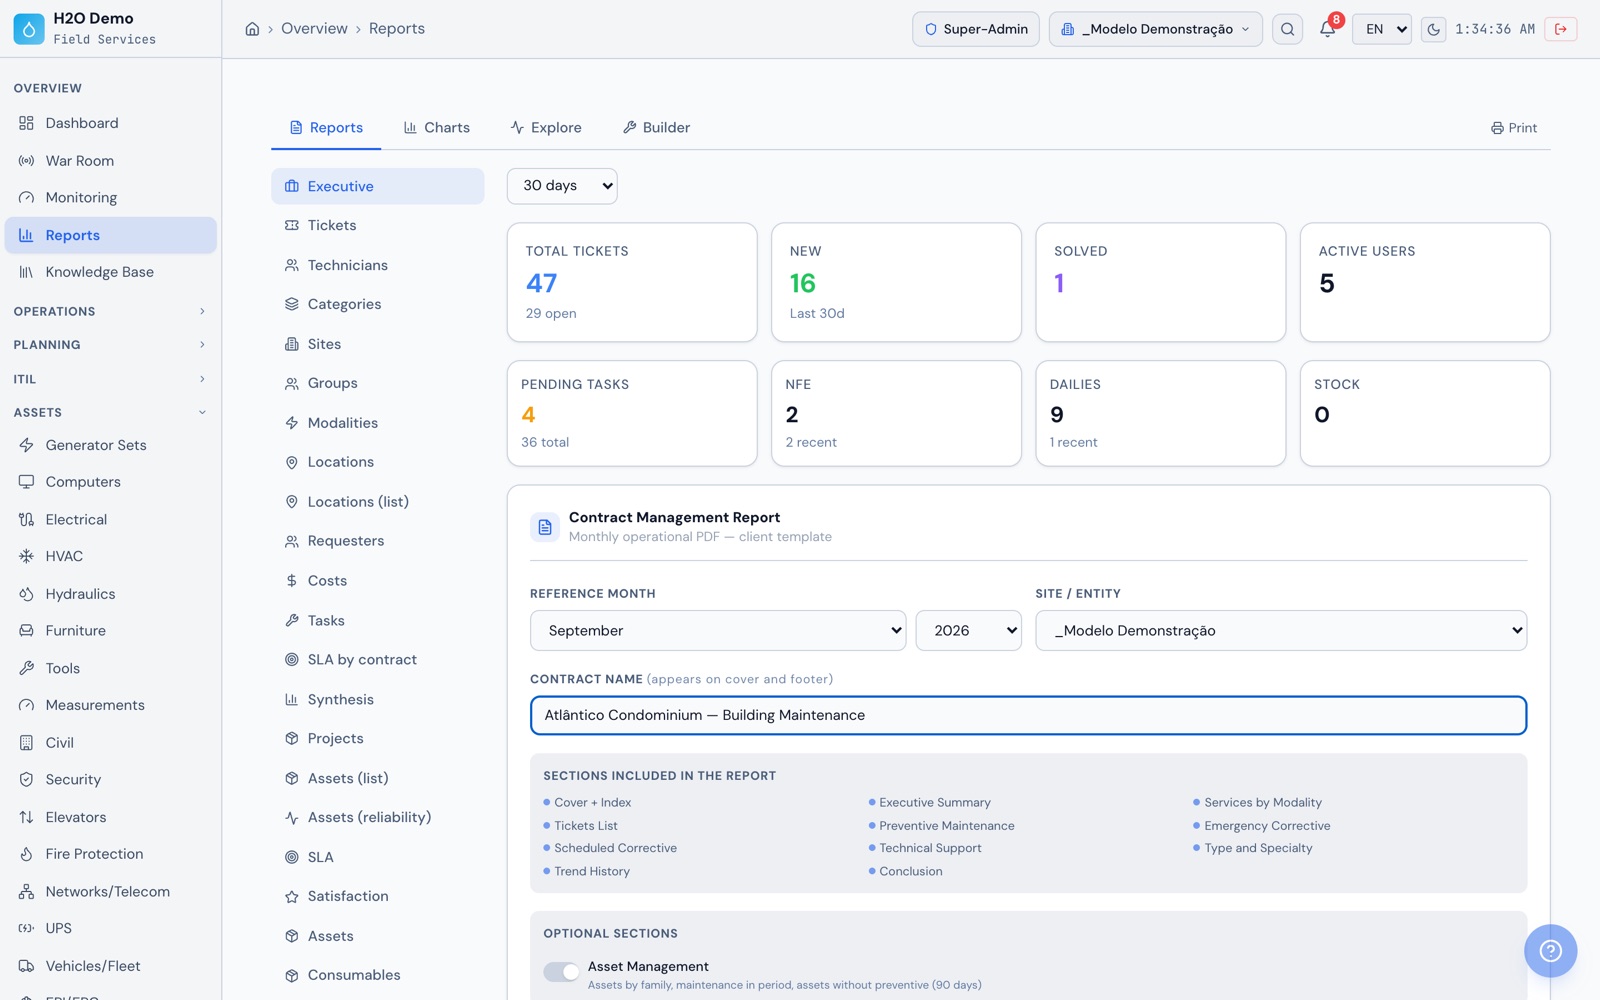
Task: Click the Dashboard sidebar icon
Action: [26, 123]
